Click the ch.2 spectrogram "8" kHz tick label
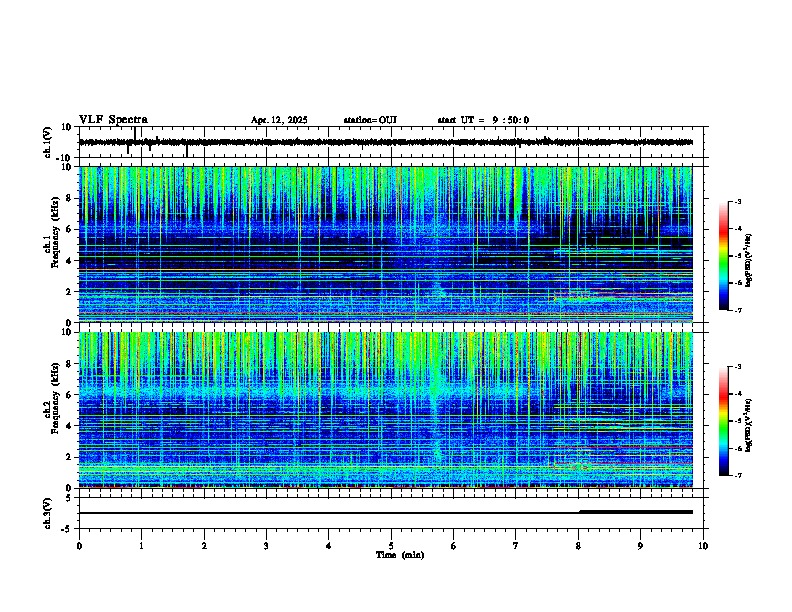This screenshot has height=612, width=792. pos(69,364)
